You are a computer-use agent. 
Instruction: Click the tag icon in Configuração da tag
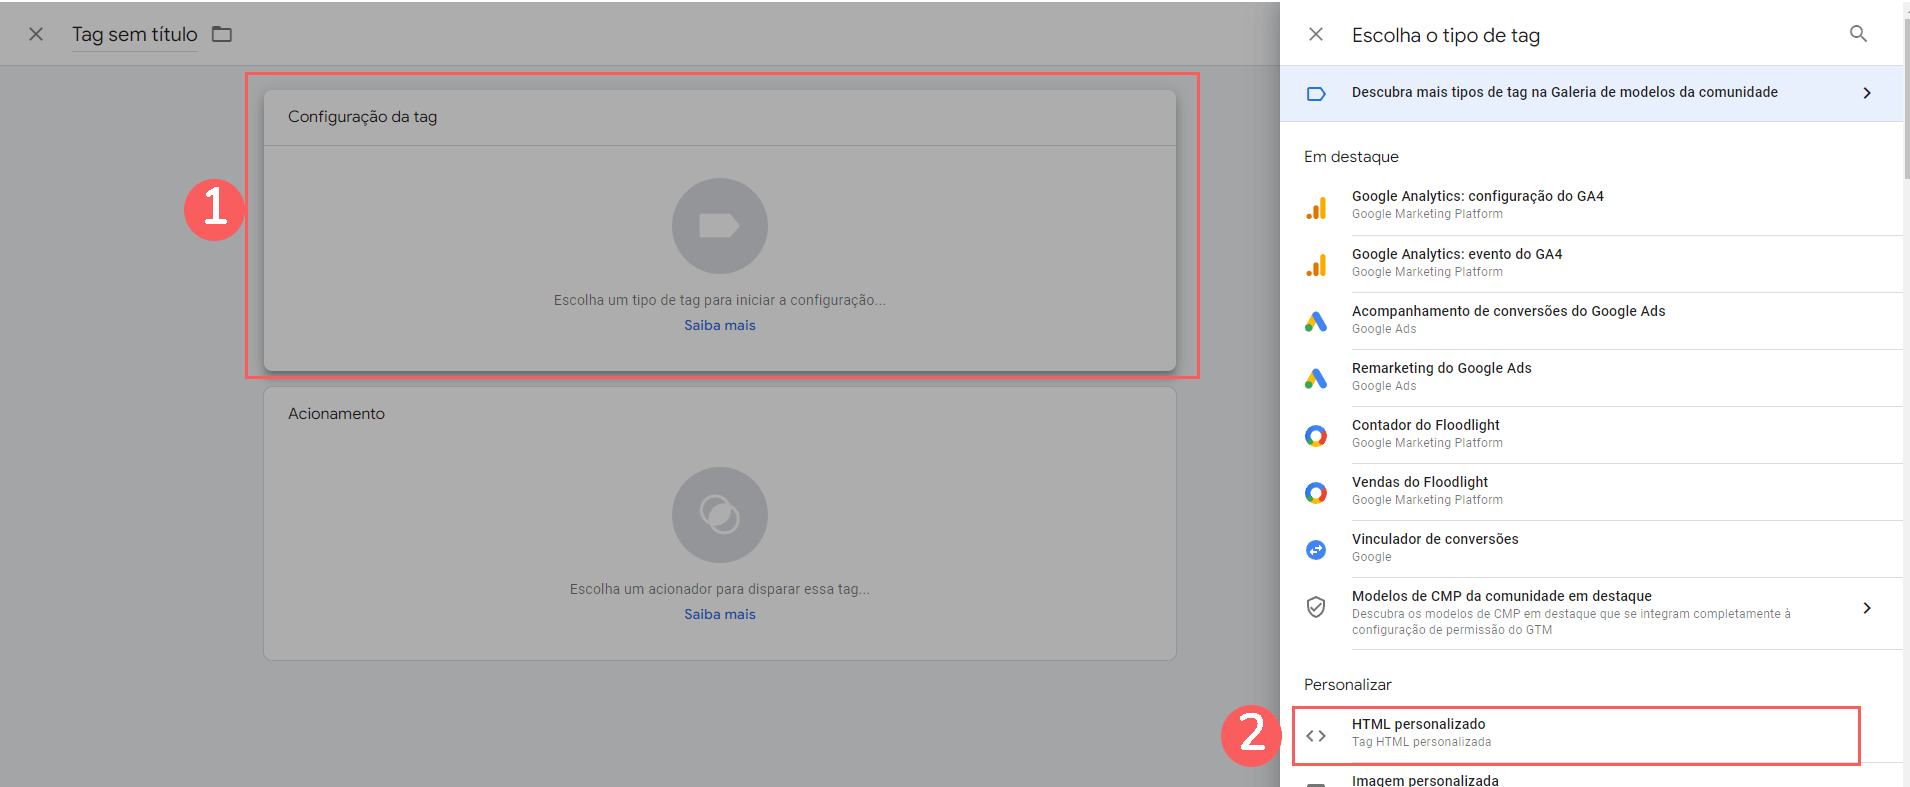[x=719, y=226]
